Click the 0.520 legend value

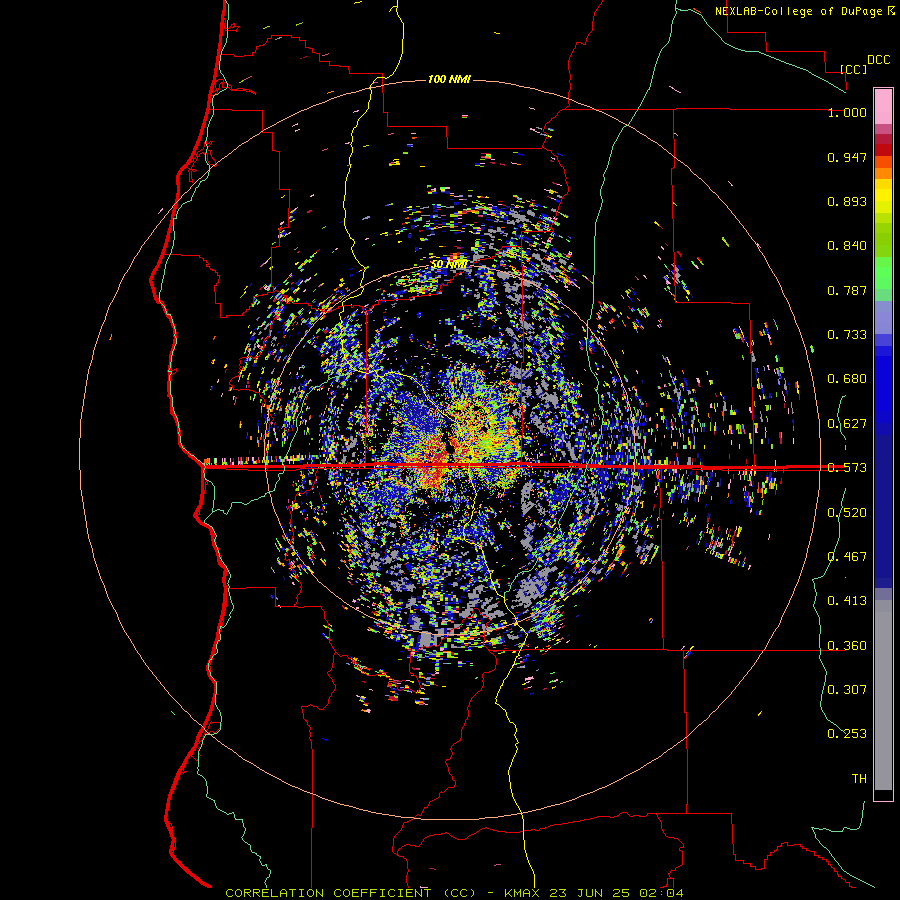click(x=847, y=513)
